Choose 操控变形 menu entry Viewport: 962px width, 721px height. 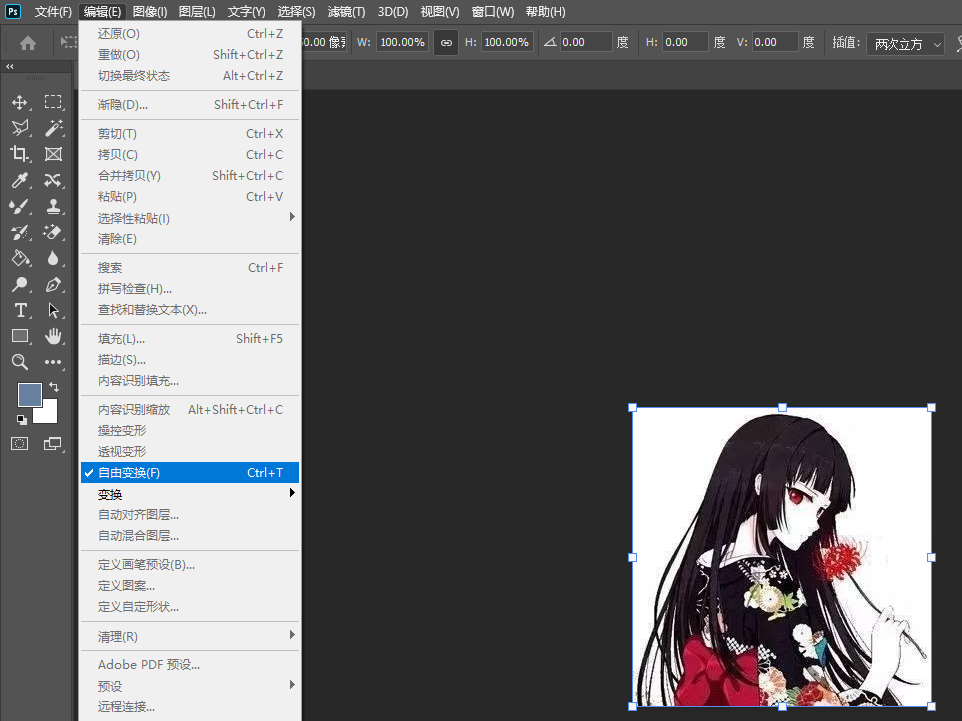[x=190, y=431]
